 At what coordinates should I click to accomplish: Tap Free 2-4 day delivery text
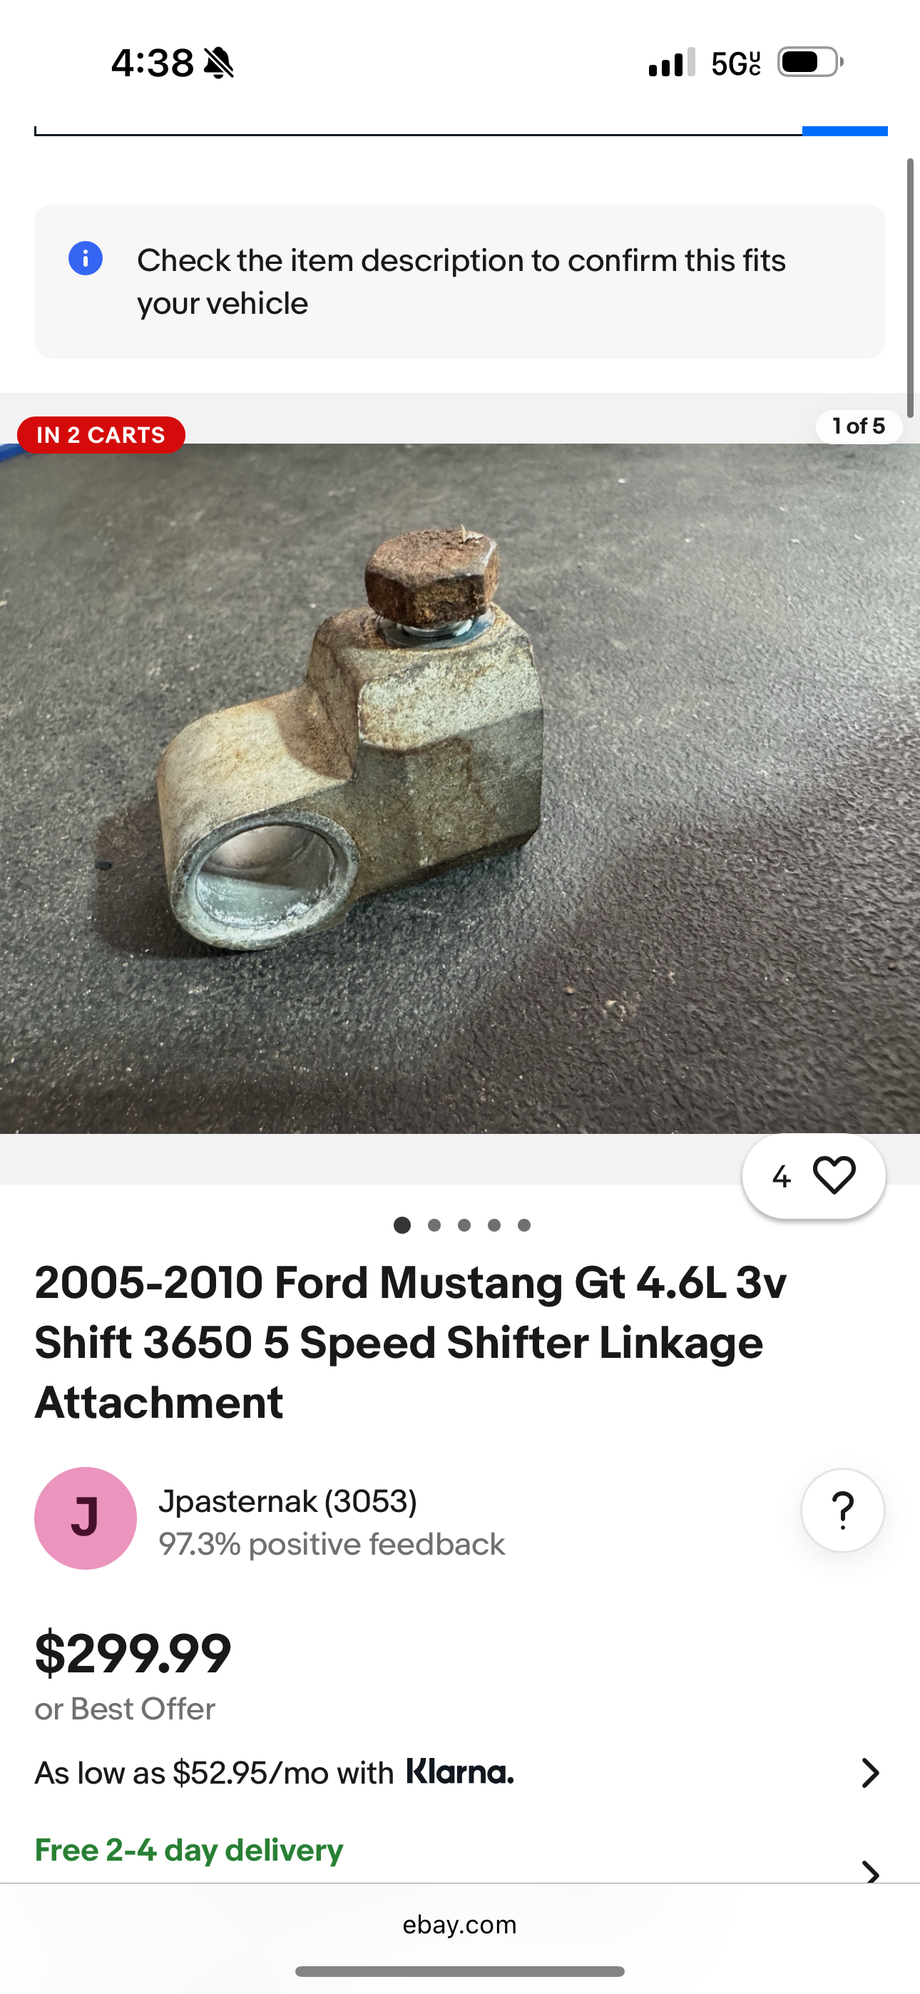coord(189,1850)
